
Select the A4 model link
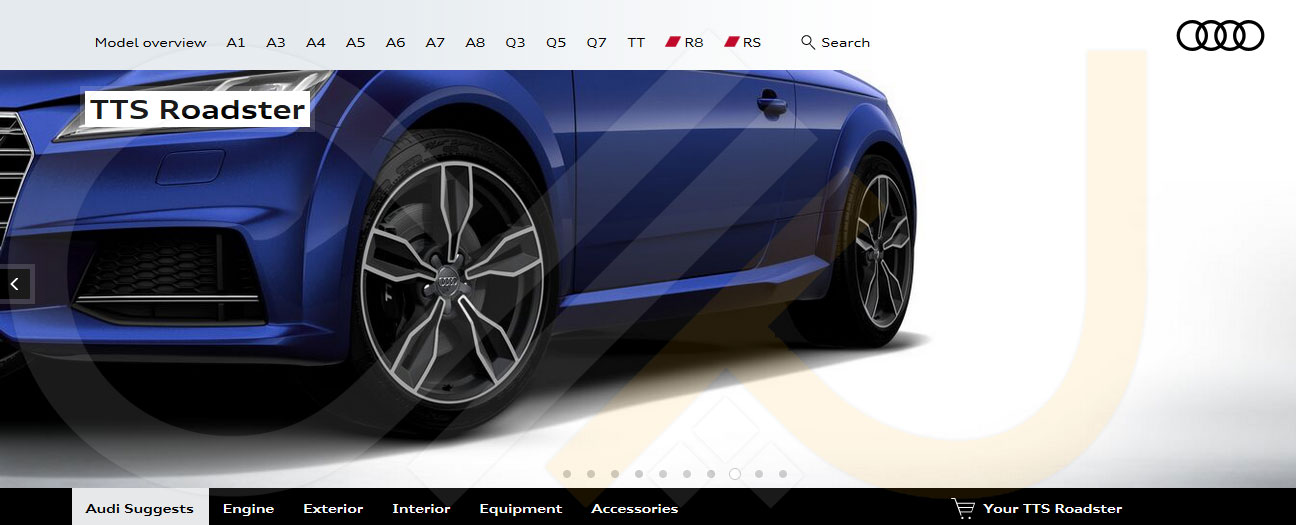(x=316, y=43)
